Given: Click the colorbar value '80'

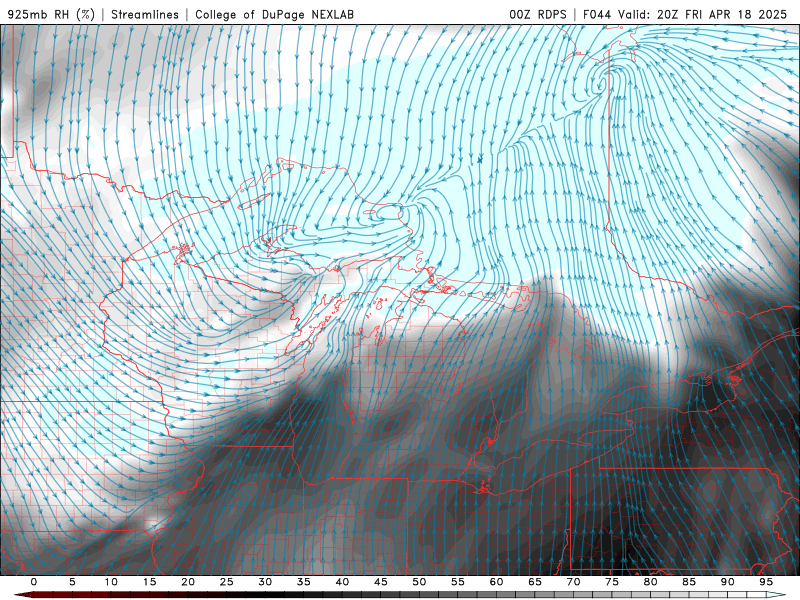Looking at the screenshot, I should [x=651, y=582].
